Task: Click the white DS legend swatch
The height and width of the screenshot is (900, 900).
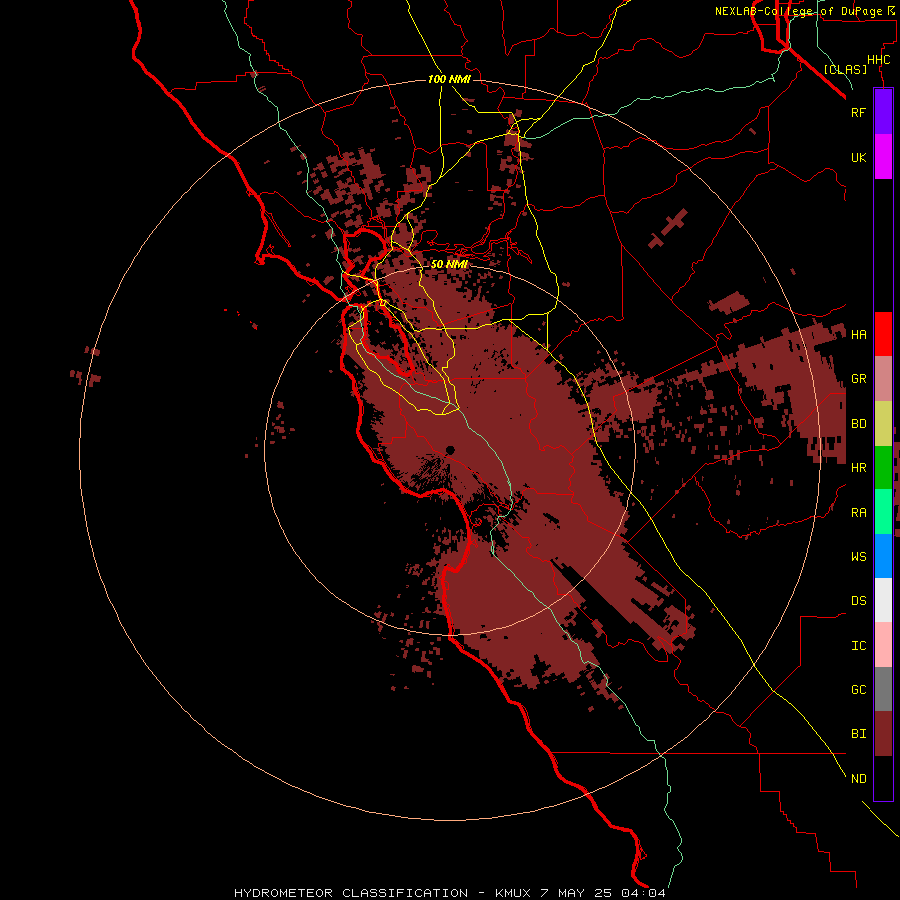Action: point(883,600)
